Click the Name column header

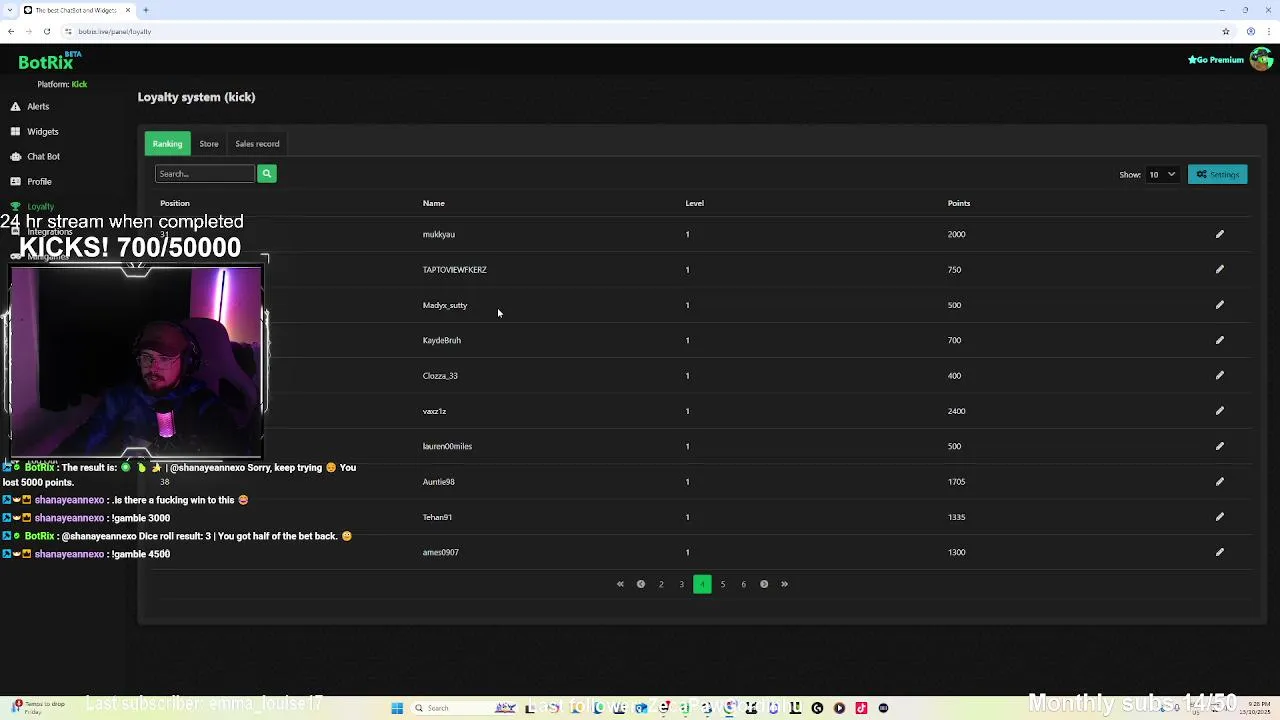433,203
